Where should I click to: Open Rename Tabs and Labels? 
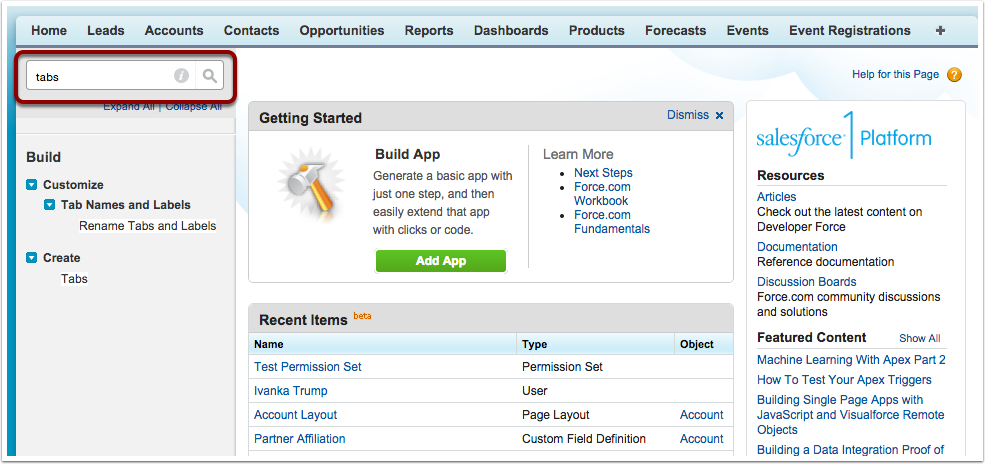click(148, 226)
